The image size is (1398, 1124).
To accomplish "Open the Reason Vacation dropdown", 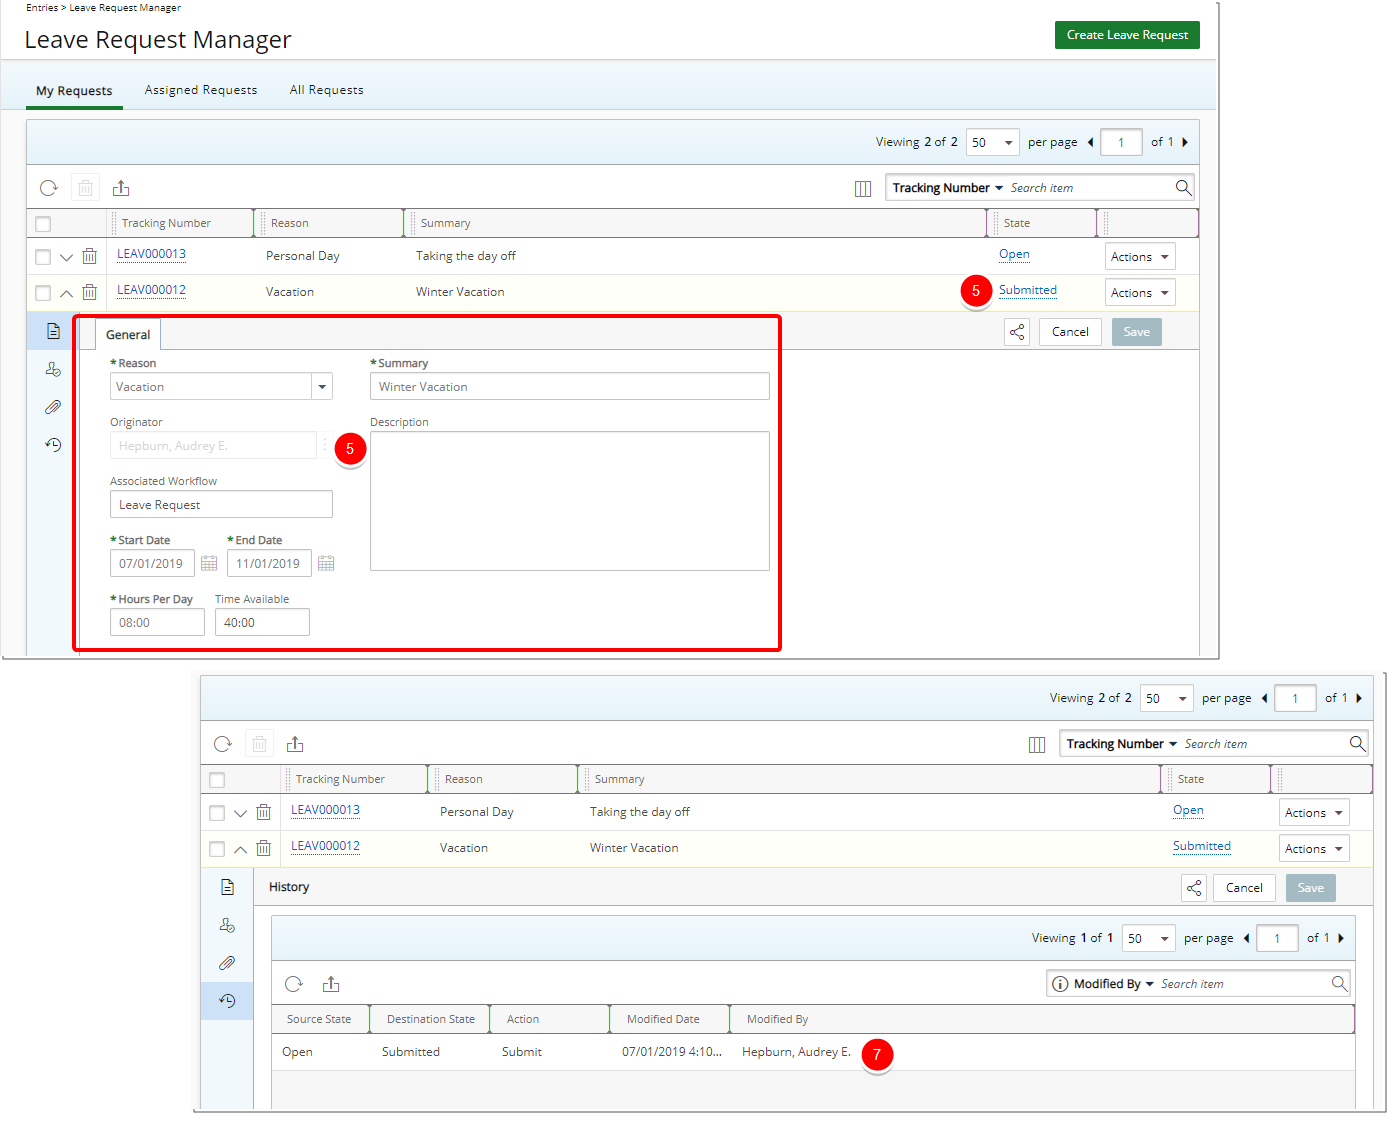I will coord(322,387).
